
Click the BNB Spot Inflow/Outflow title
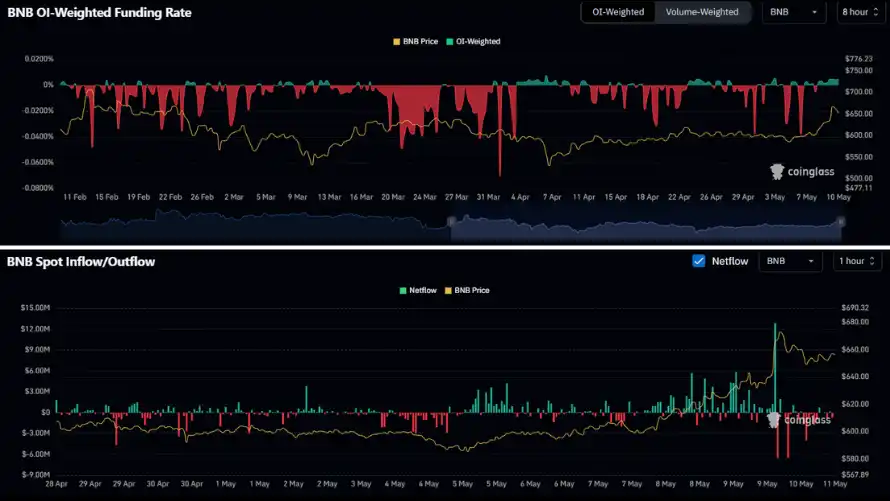[81, 262]
